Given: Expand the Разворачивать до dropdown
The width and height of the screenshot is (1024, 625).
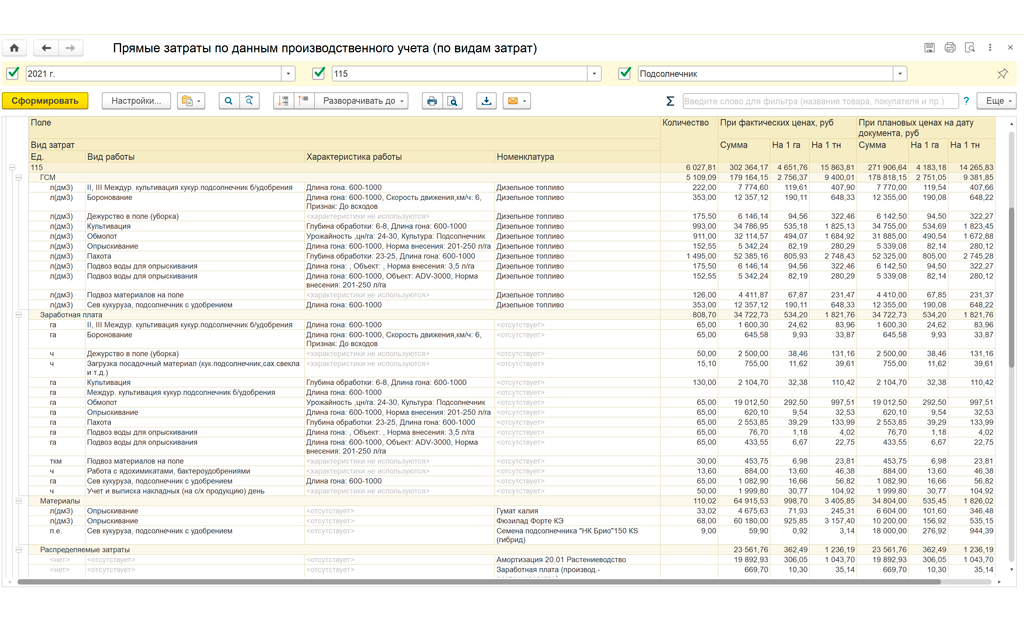Looking at the screenshot, I should 362,101.
